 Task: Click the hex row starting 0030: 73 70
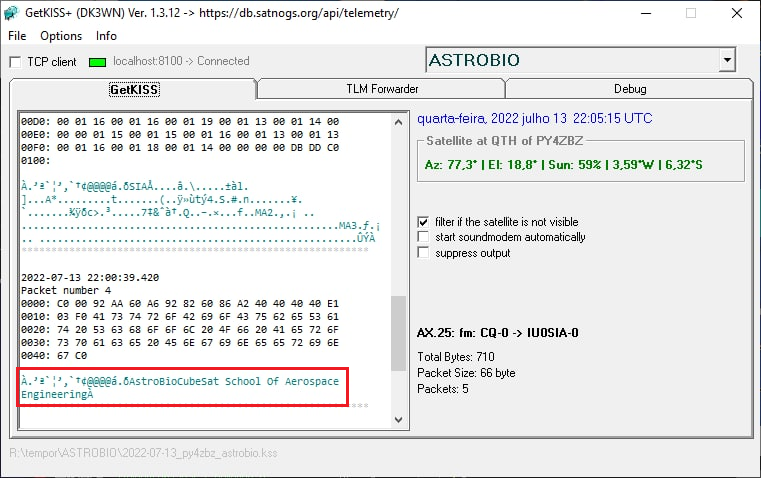click(x=180, y=343)
